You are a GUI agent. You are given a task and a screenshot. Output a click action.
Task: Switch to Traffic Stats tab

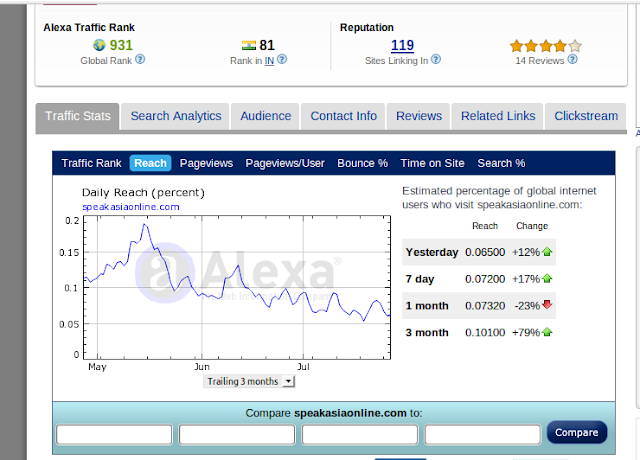tap(78, 116)
